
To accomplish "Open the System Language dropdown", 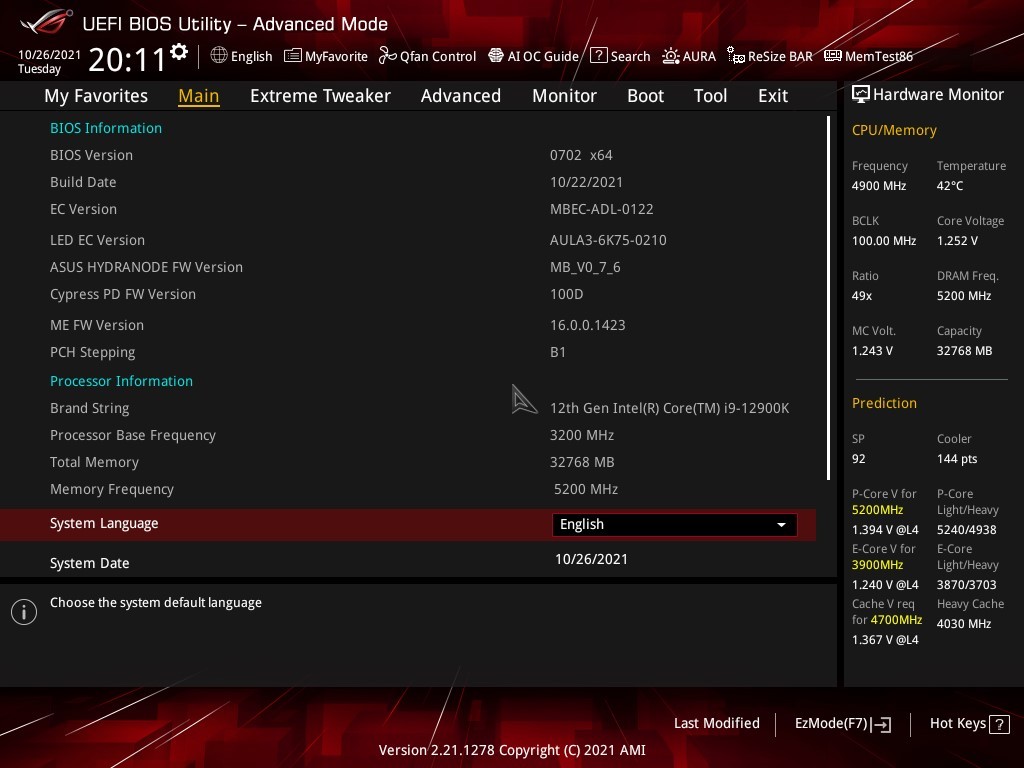I will [675, 524].
